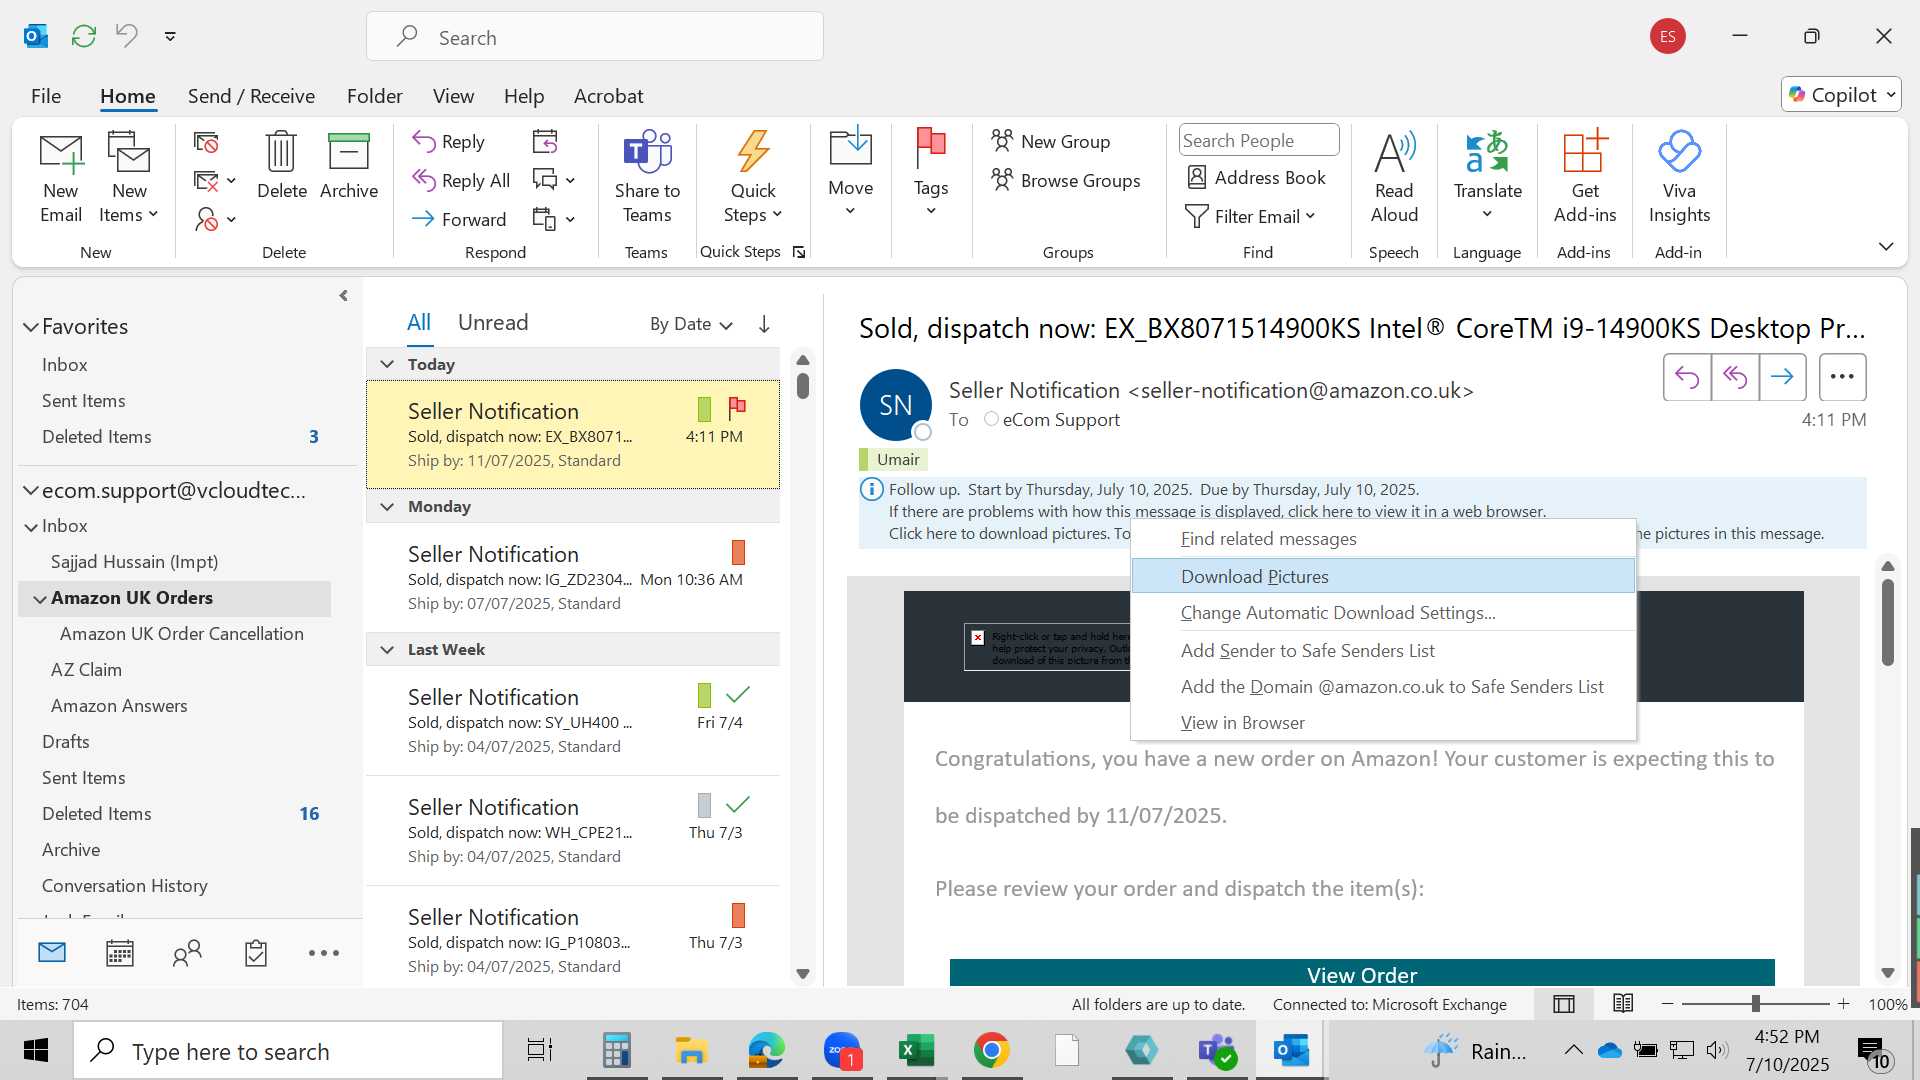Collapse the Today group header
1920x1080 pixels.
[387, 365]
